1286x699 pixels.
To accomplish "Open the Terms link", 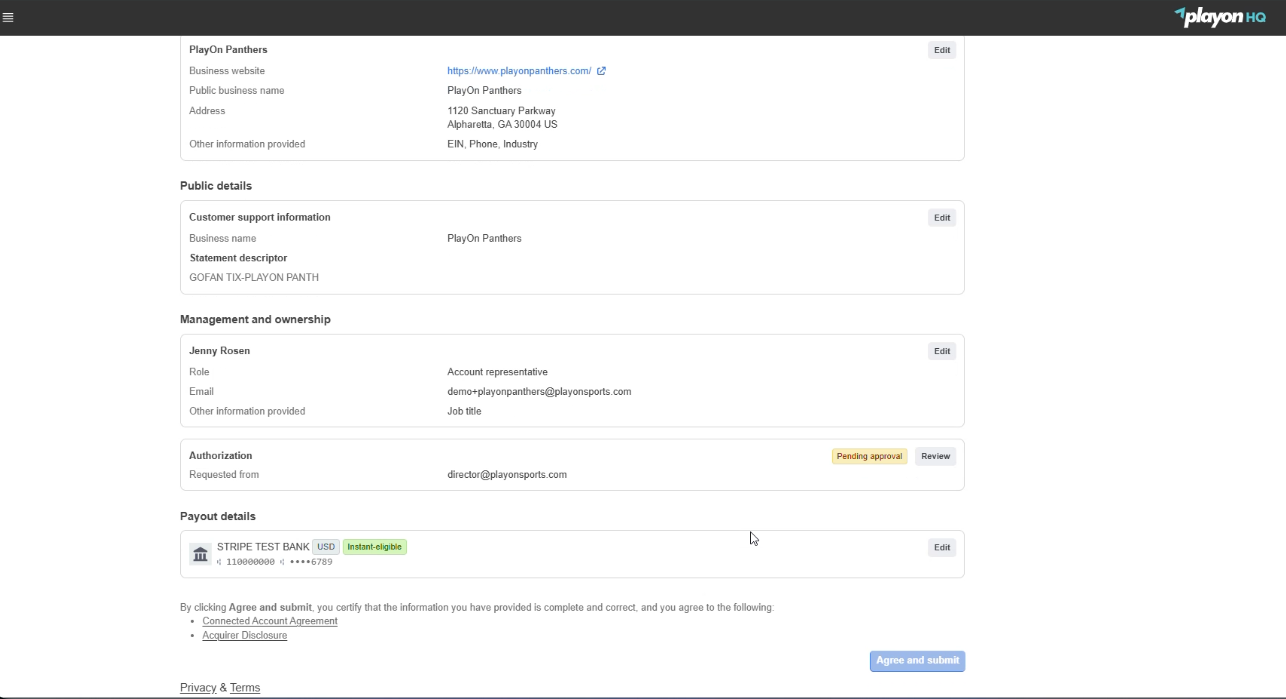I will click(x=245, y=688).
